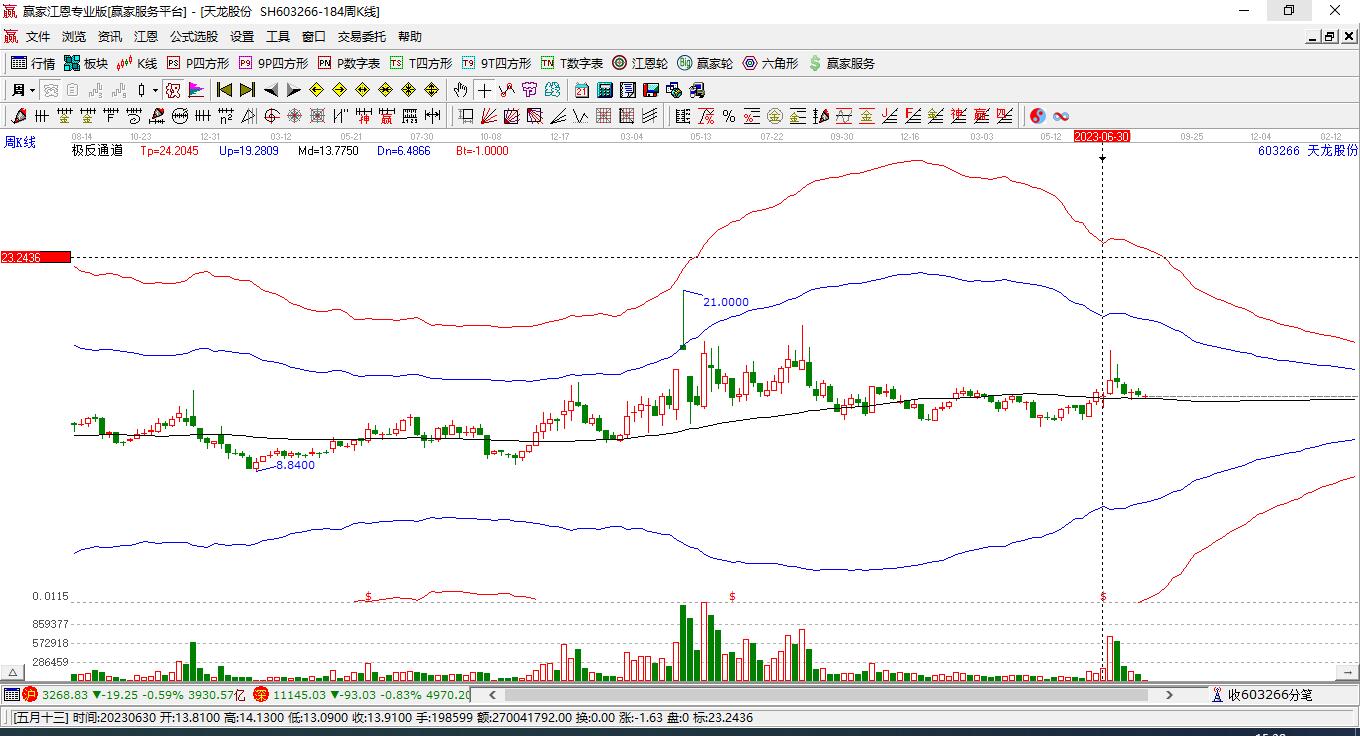Select the percent retracement tool
The width and height of the screenshot is (1360, 736).
[729, 116]
